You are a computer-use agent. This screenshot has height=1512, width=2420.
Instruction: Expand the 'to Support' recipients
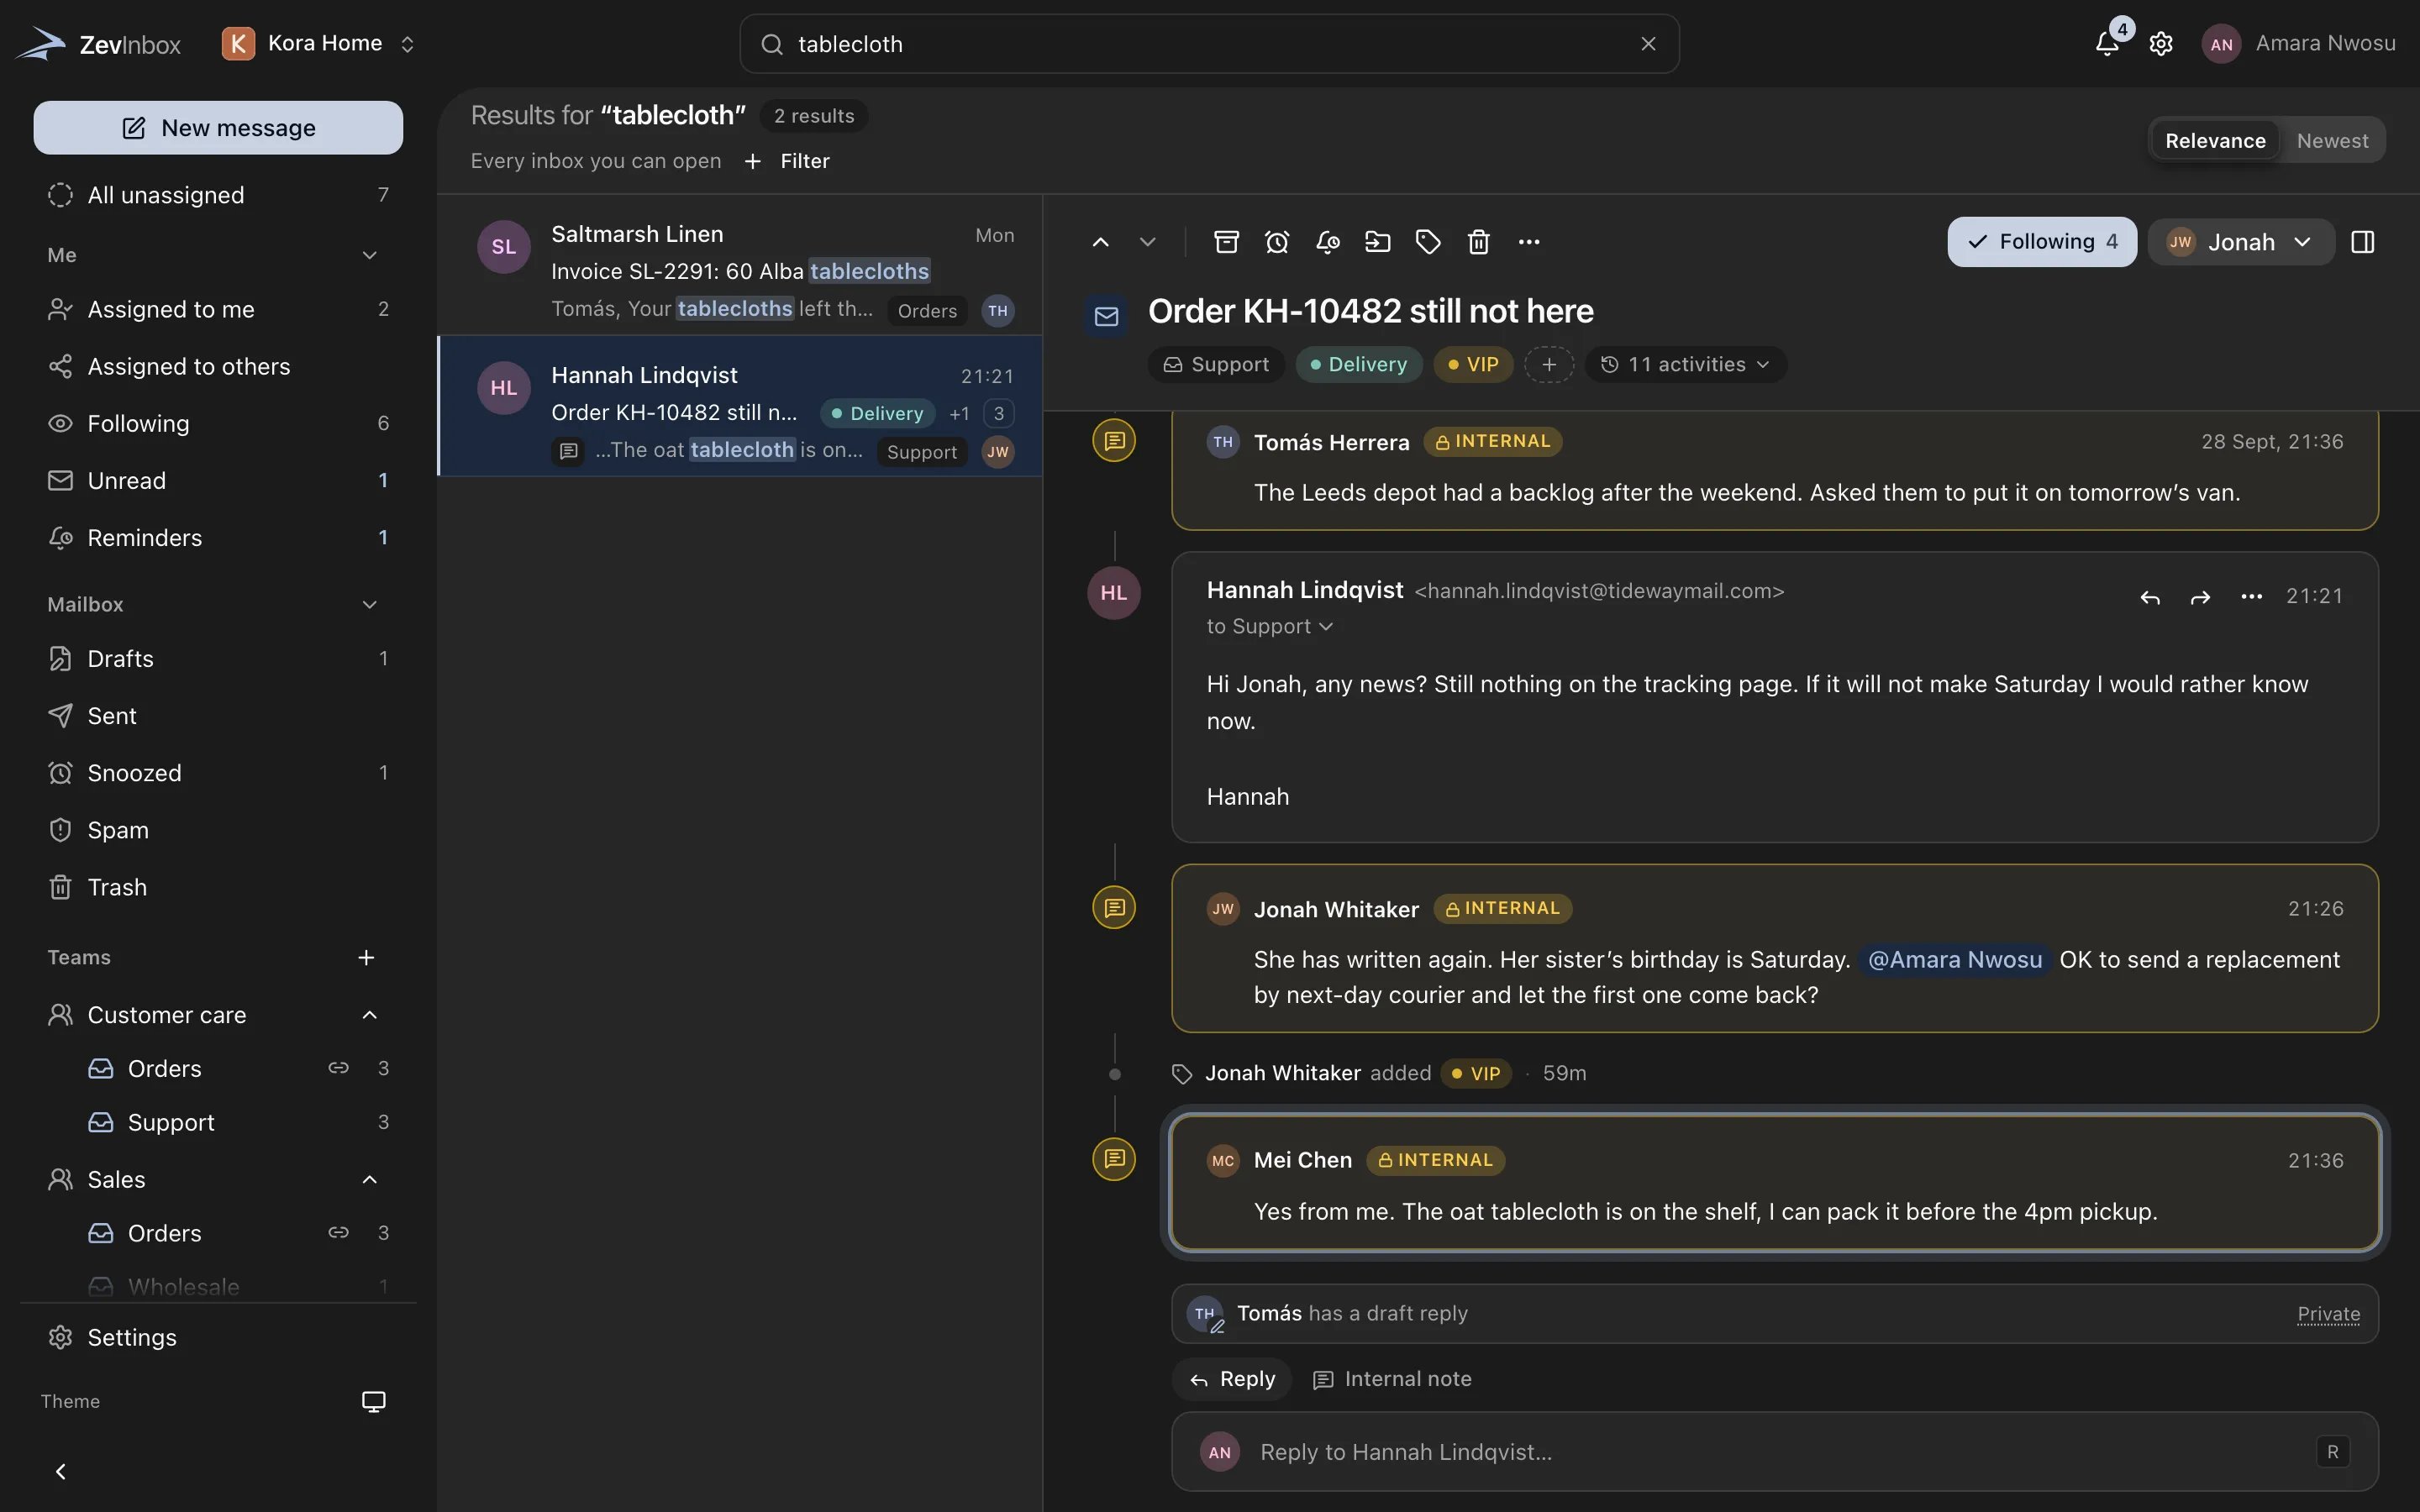(x=1269, y=627)
